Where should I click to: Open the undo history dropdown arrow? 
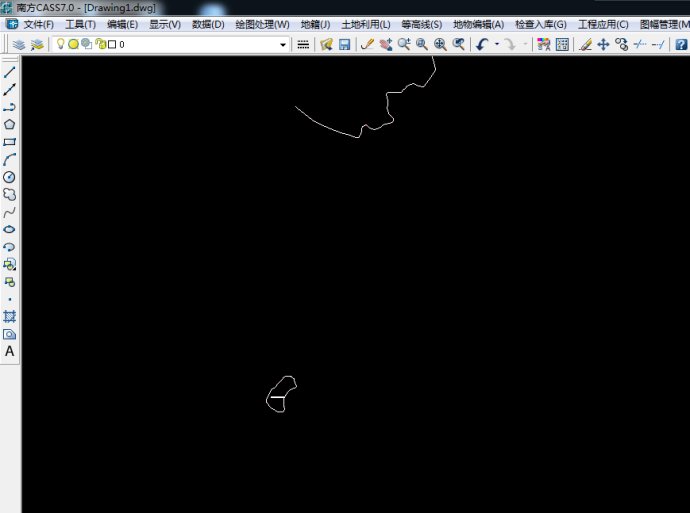(496, 44)
